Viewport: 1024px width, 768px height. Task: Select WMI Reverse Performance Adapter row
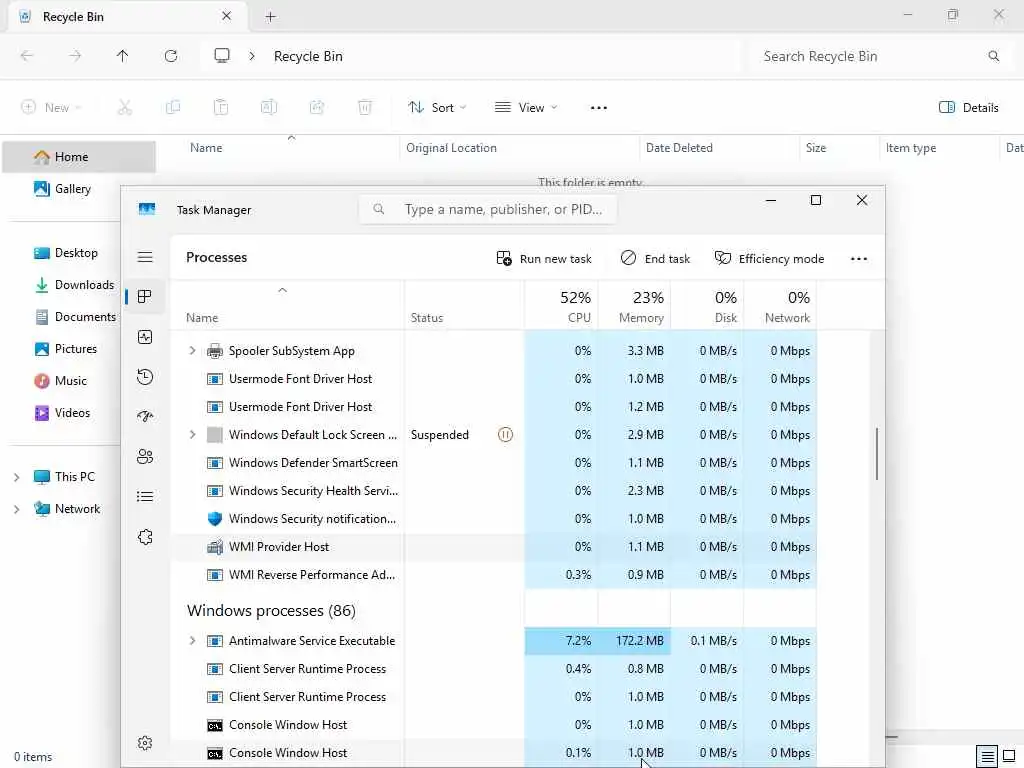tap(494, 575)
